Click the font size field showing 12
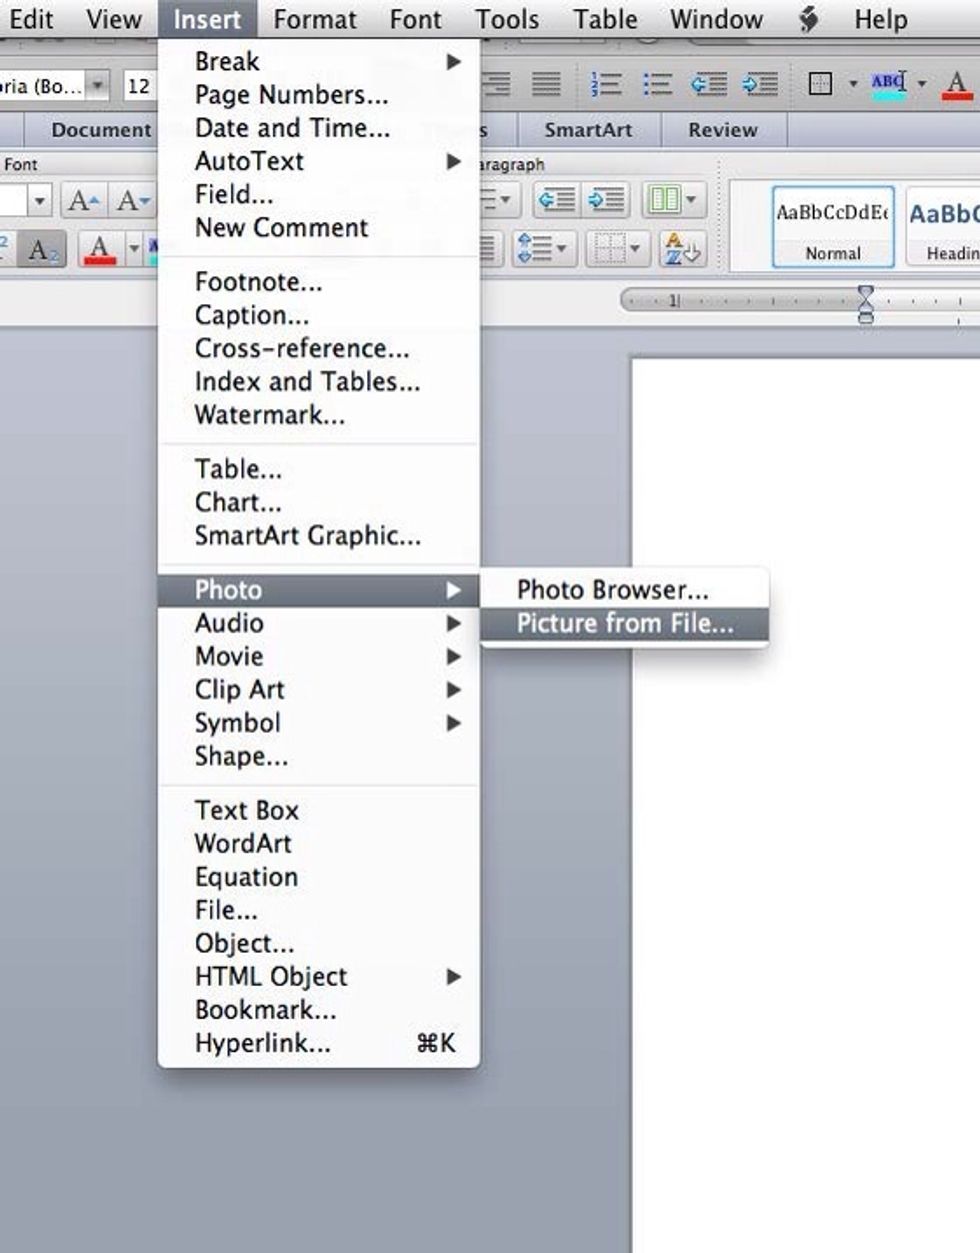 coord(139,86)
